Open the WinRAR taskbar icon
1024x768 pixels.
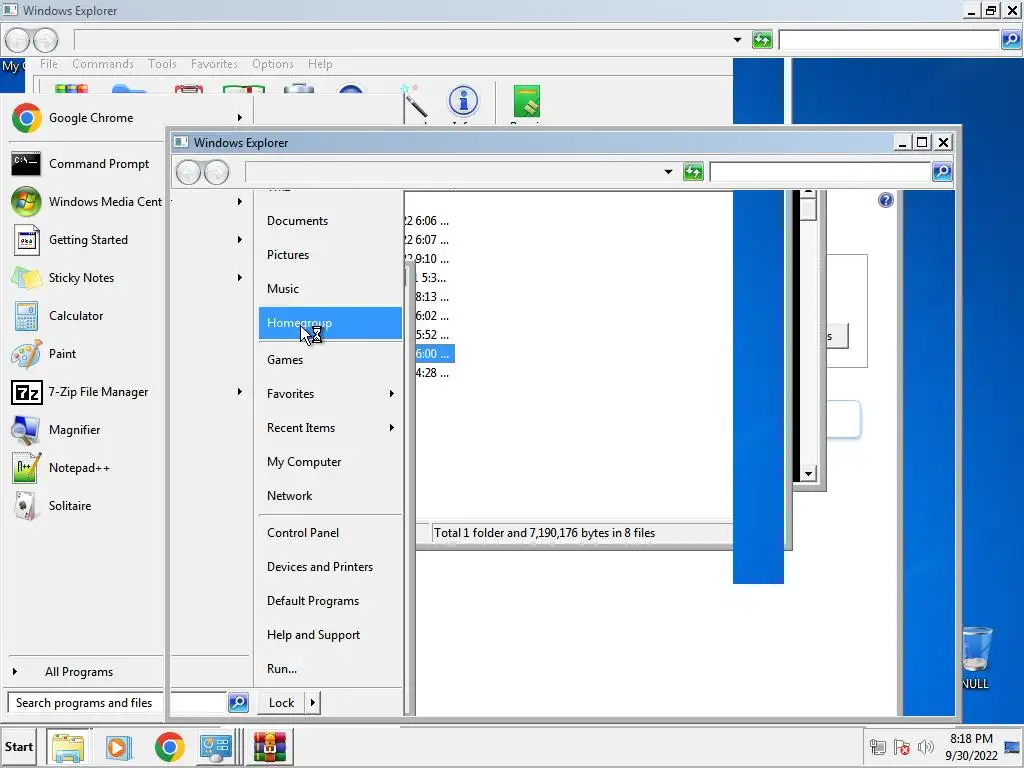[270, 747]
